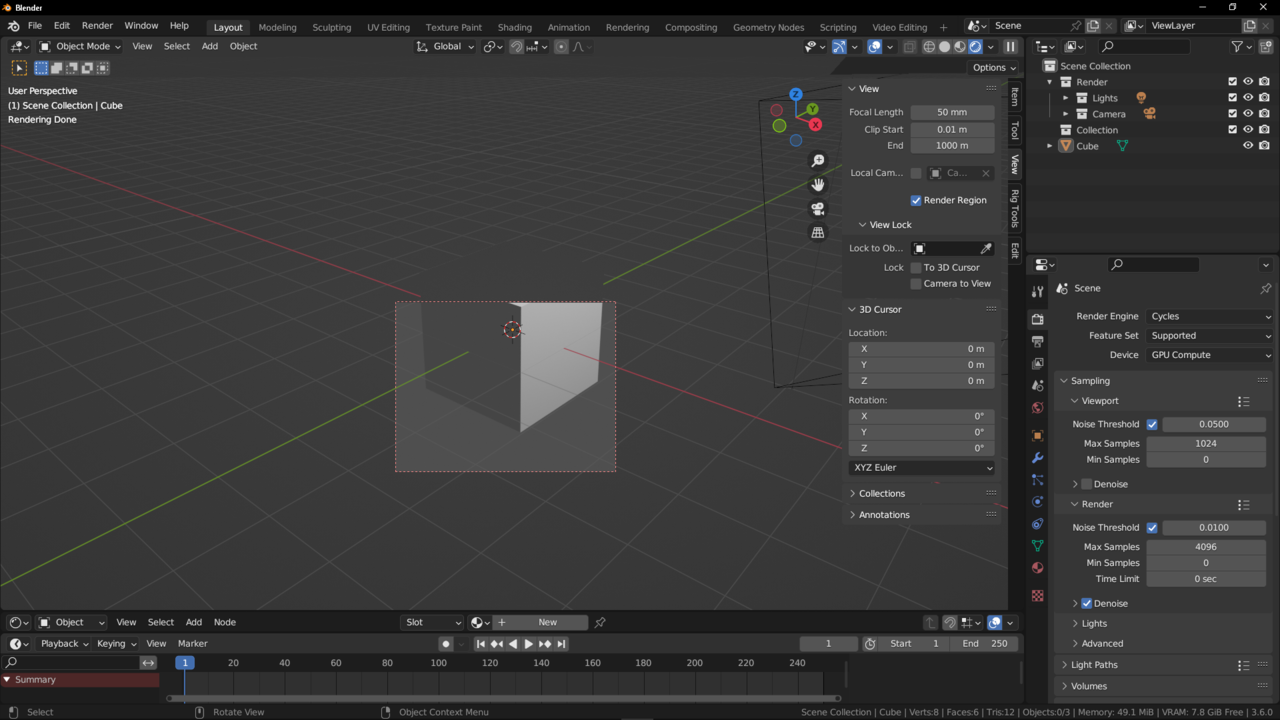
Task: Switch to the Shading workspace tab
Action: pyautogui.click(x=514, y=27)
